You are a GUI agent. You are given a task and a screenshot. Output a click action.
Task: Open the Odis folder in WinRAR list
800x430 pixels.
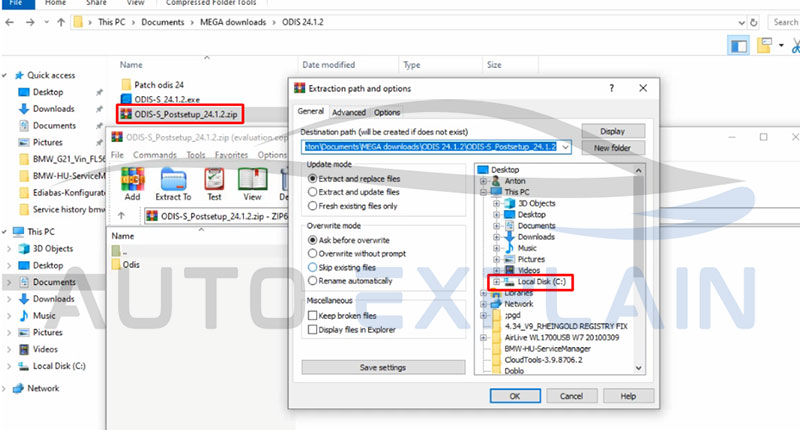(x=126, y=265)
